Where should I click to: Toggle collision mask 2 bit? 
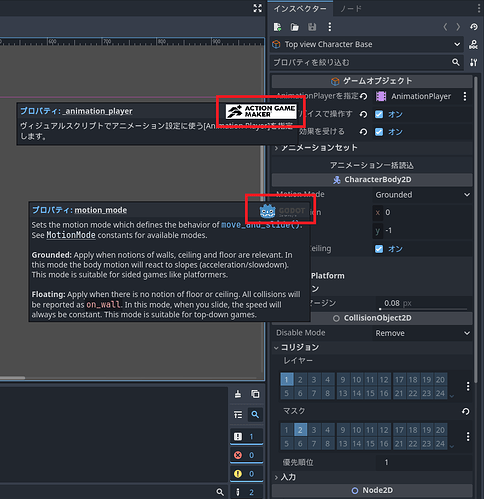coord(300,430)
